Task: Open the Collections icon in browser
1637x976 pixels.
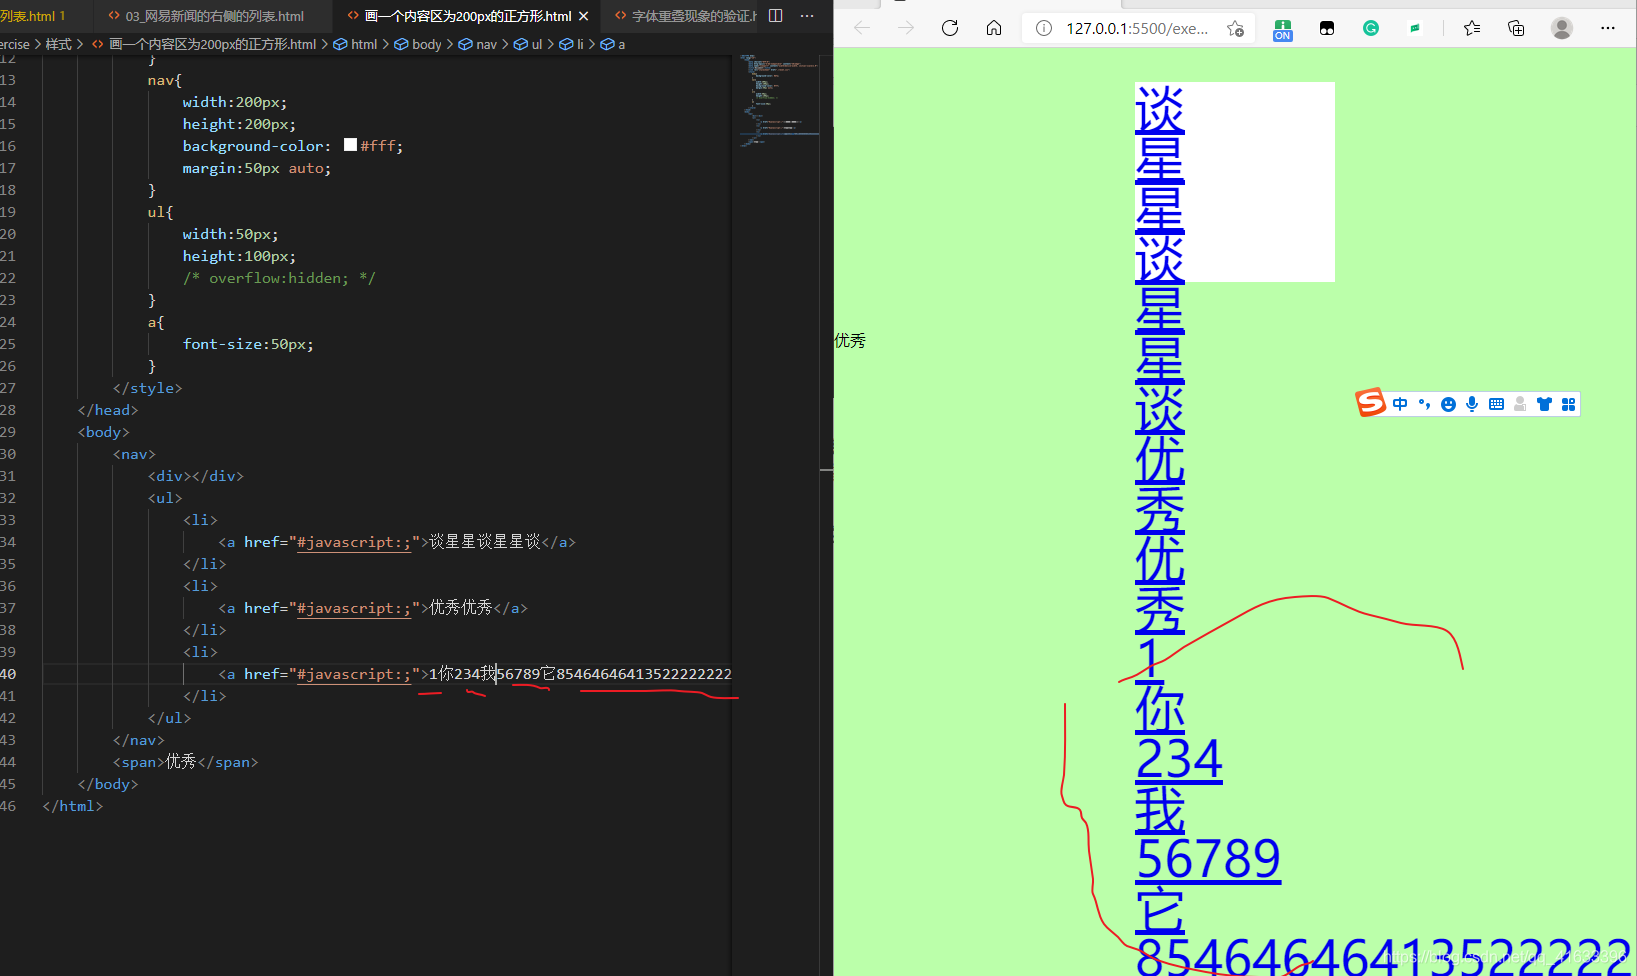Action: [x=1516, y=28]
